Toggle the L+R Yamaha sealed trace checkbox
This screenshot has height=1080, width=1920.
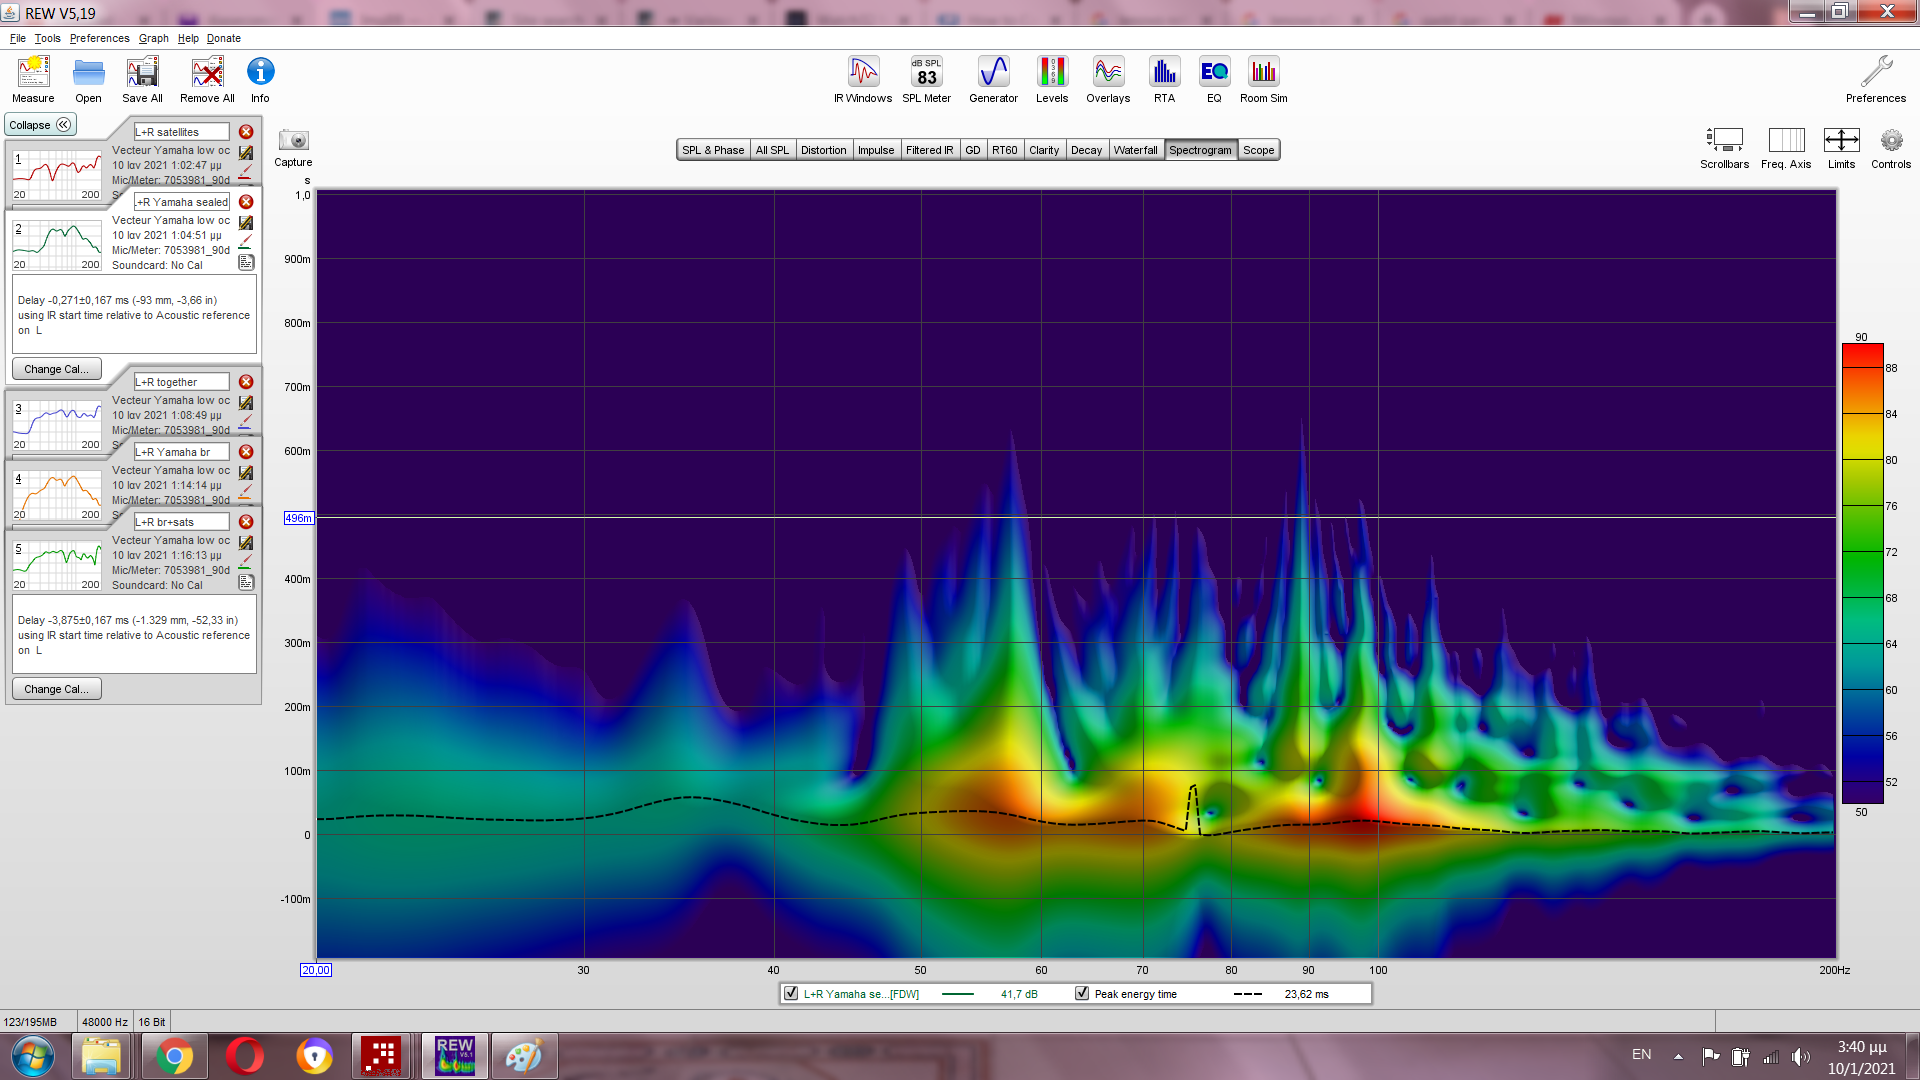click(x=792, y=994)
